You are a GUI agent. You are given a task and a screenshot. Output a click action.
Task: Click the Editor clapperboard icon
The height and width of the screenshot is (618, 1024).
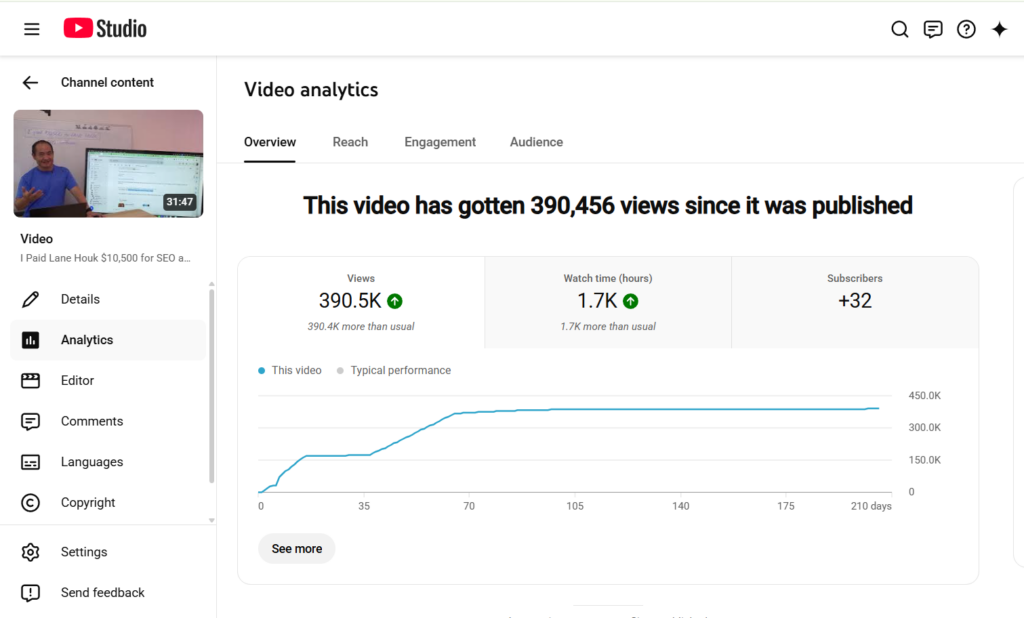[30, 380]
